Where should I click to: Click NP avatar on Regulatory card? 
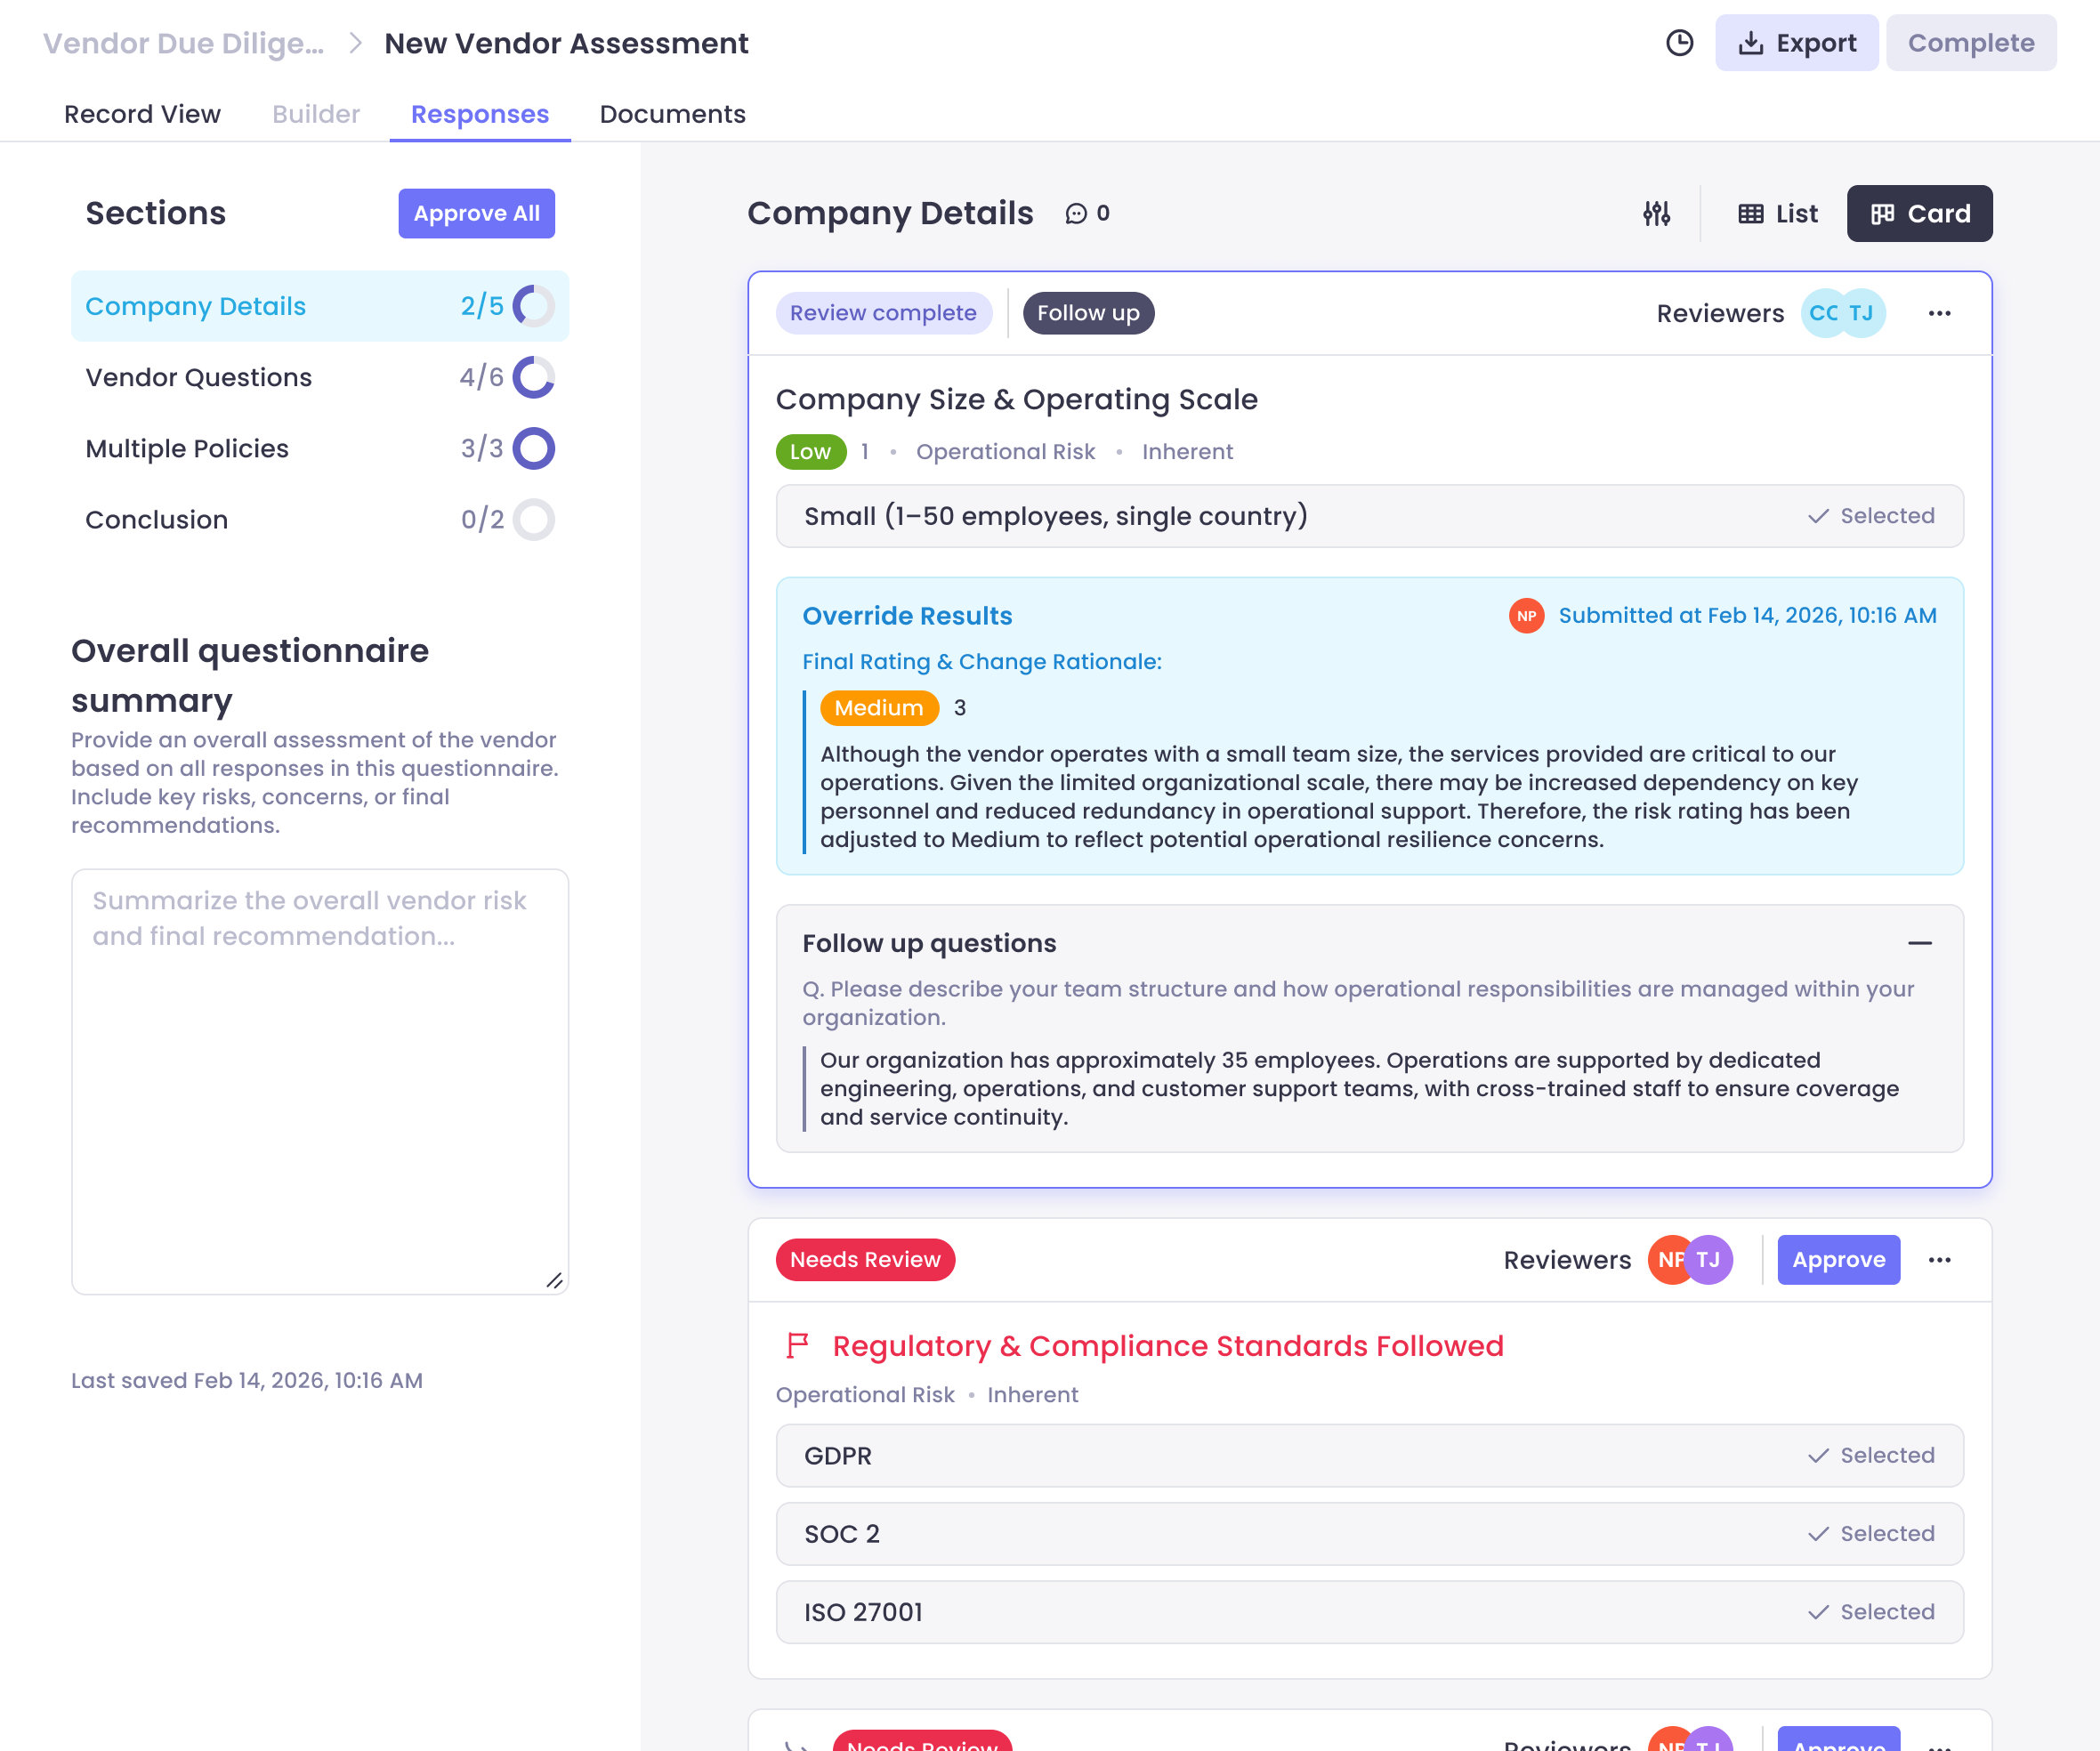(1668, 1260)
